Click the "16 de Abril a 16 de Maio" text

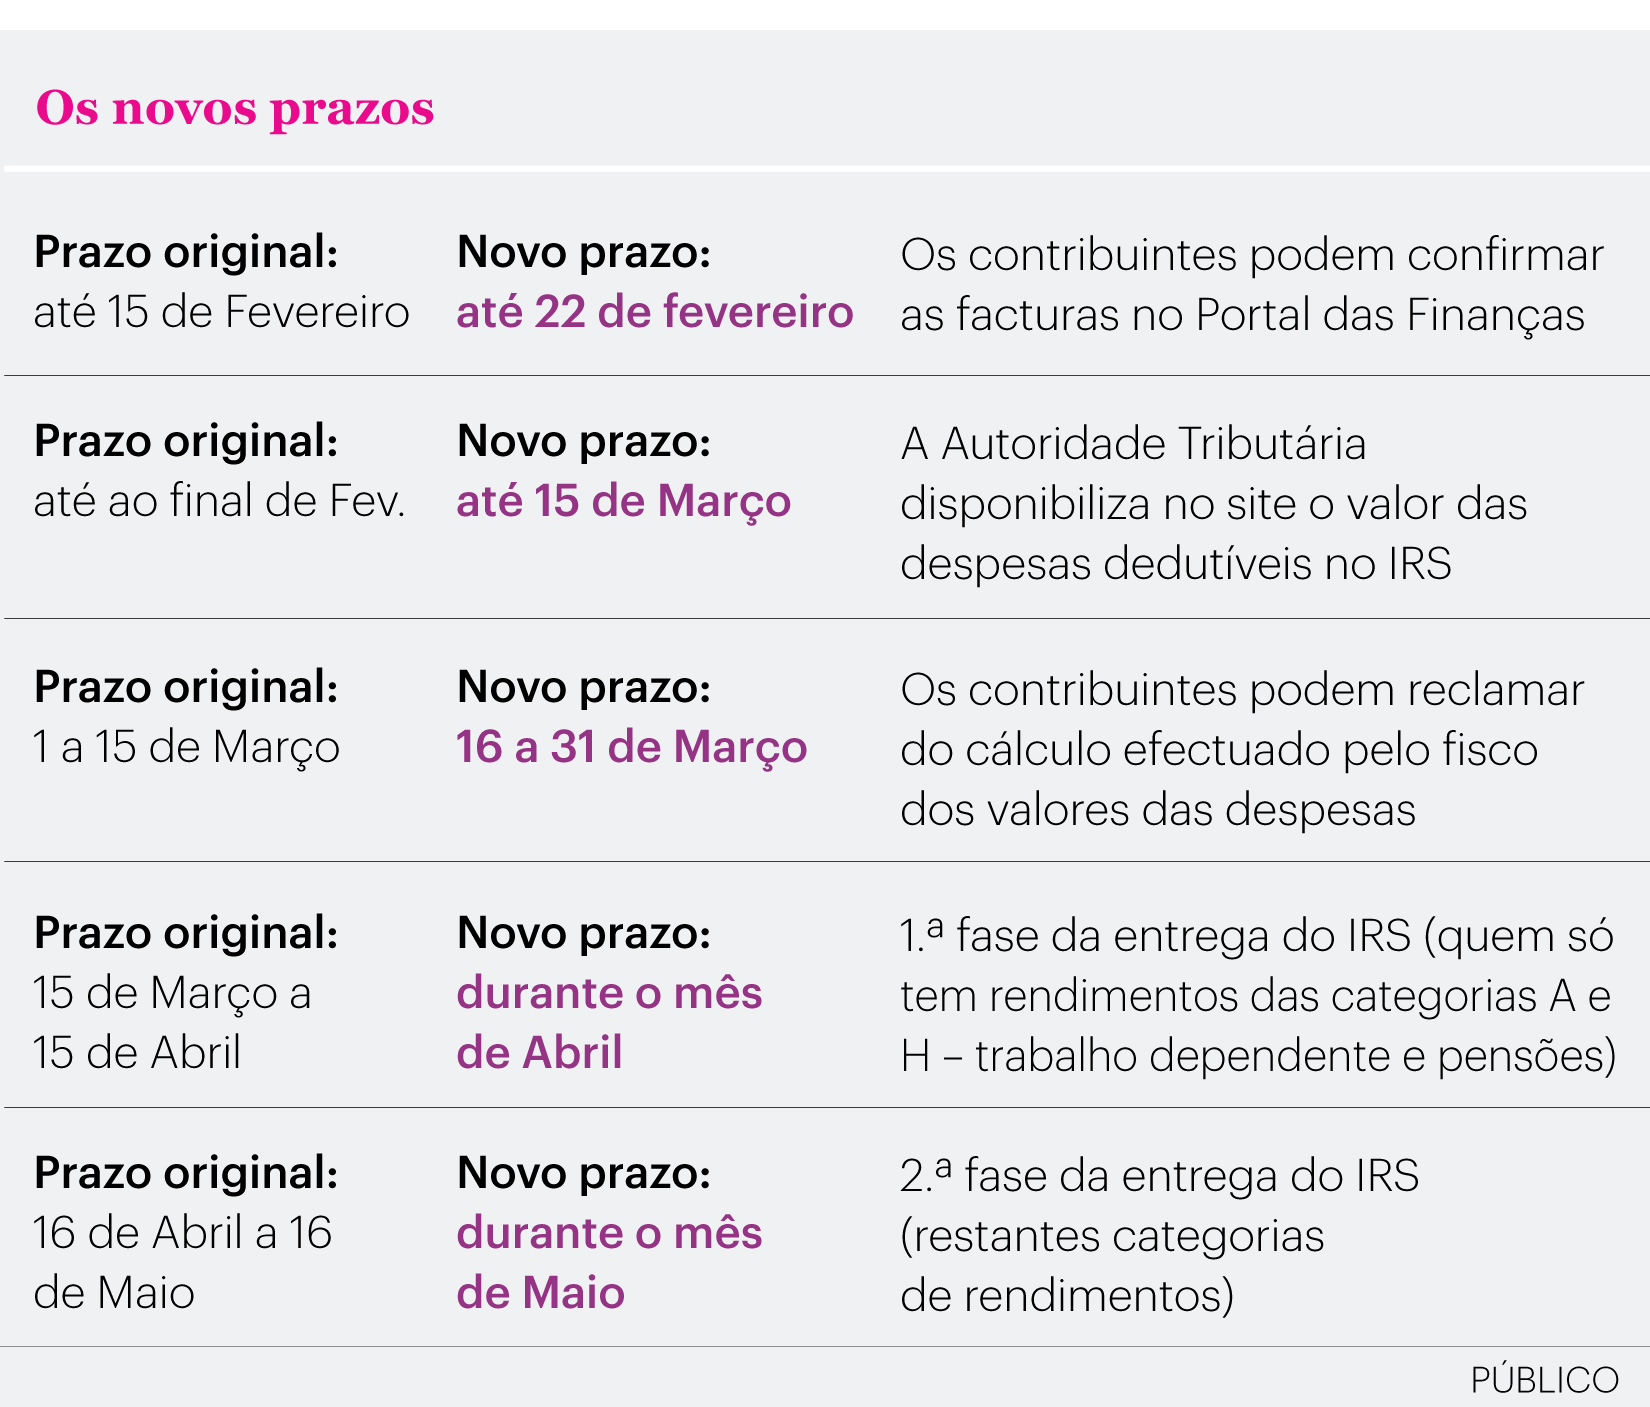[x=182, y=1262]
